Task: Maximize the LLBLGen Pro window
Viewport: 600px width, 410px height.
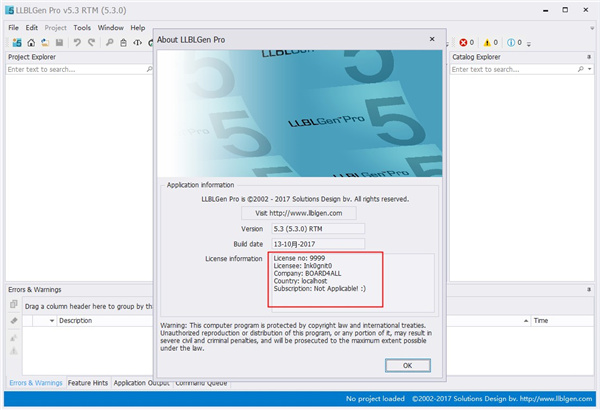Action: tap(565, 10)
